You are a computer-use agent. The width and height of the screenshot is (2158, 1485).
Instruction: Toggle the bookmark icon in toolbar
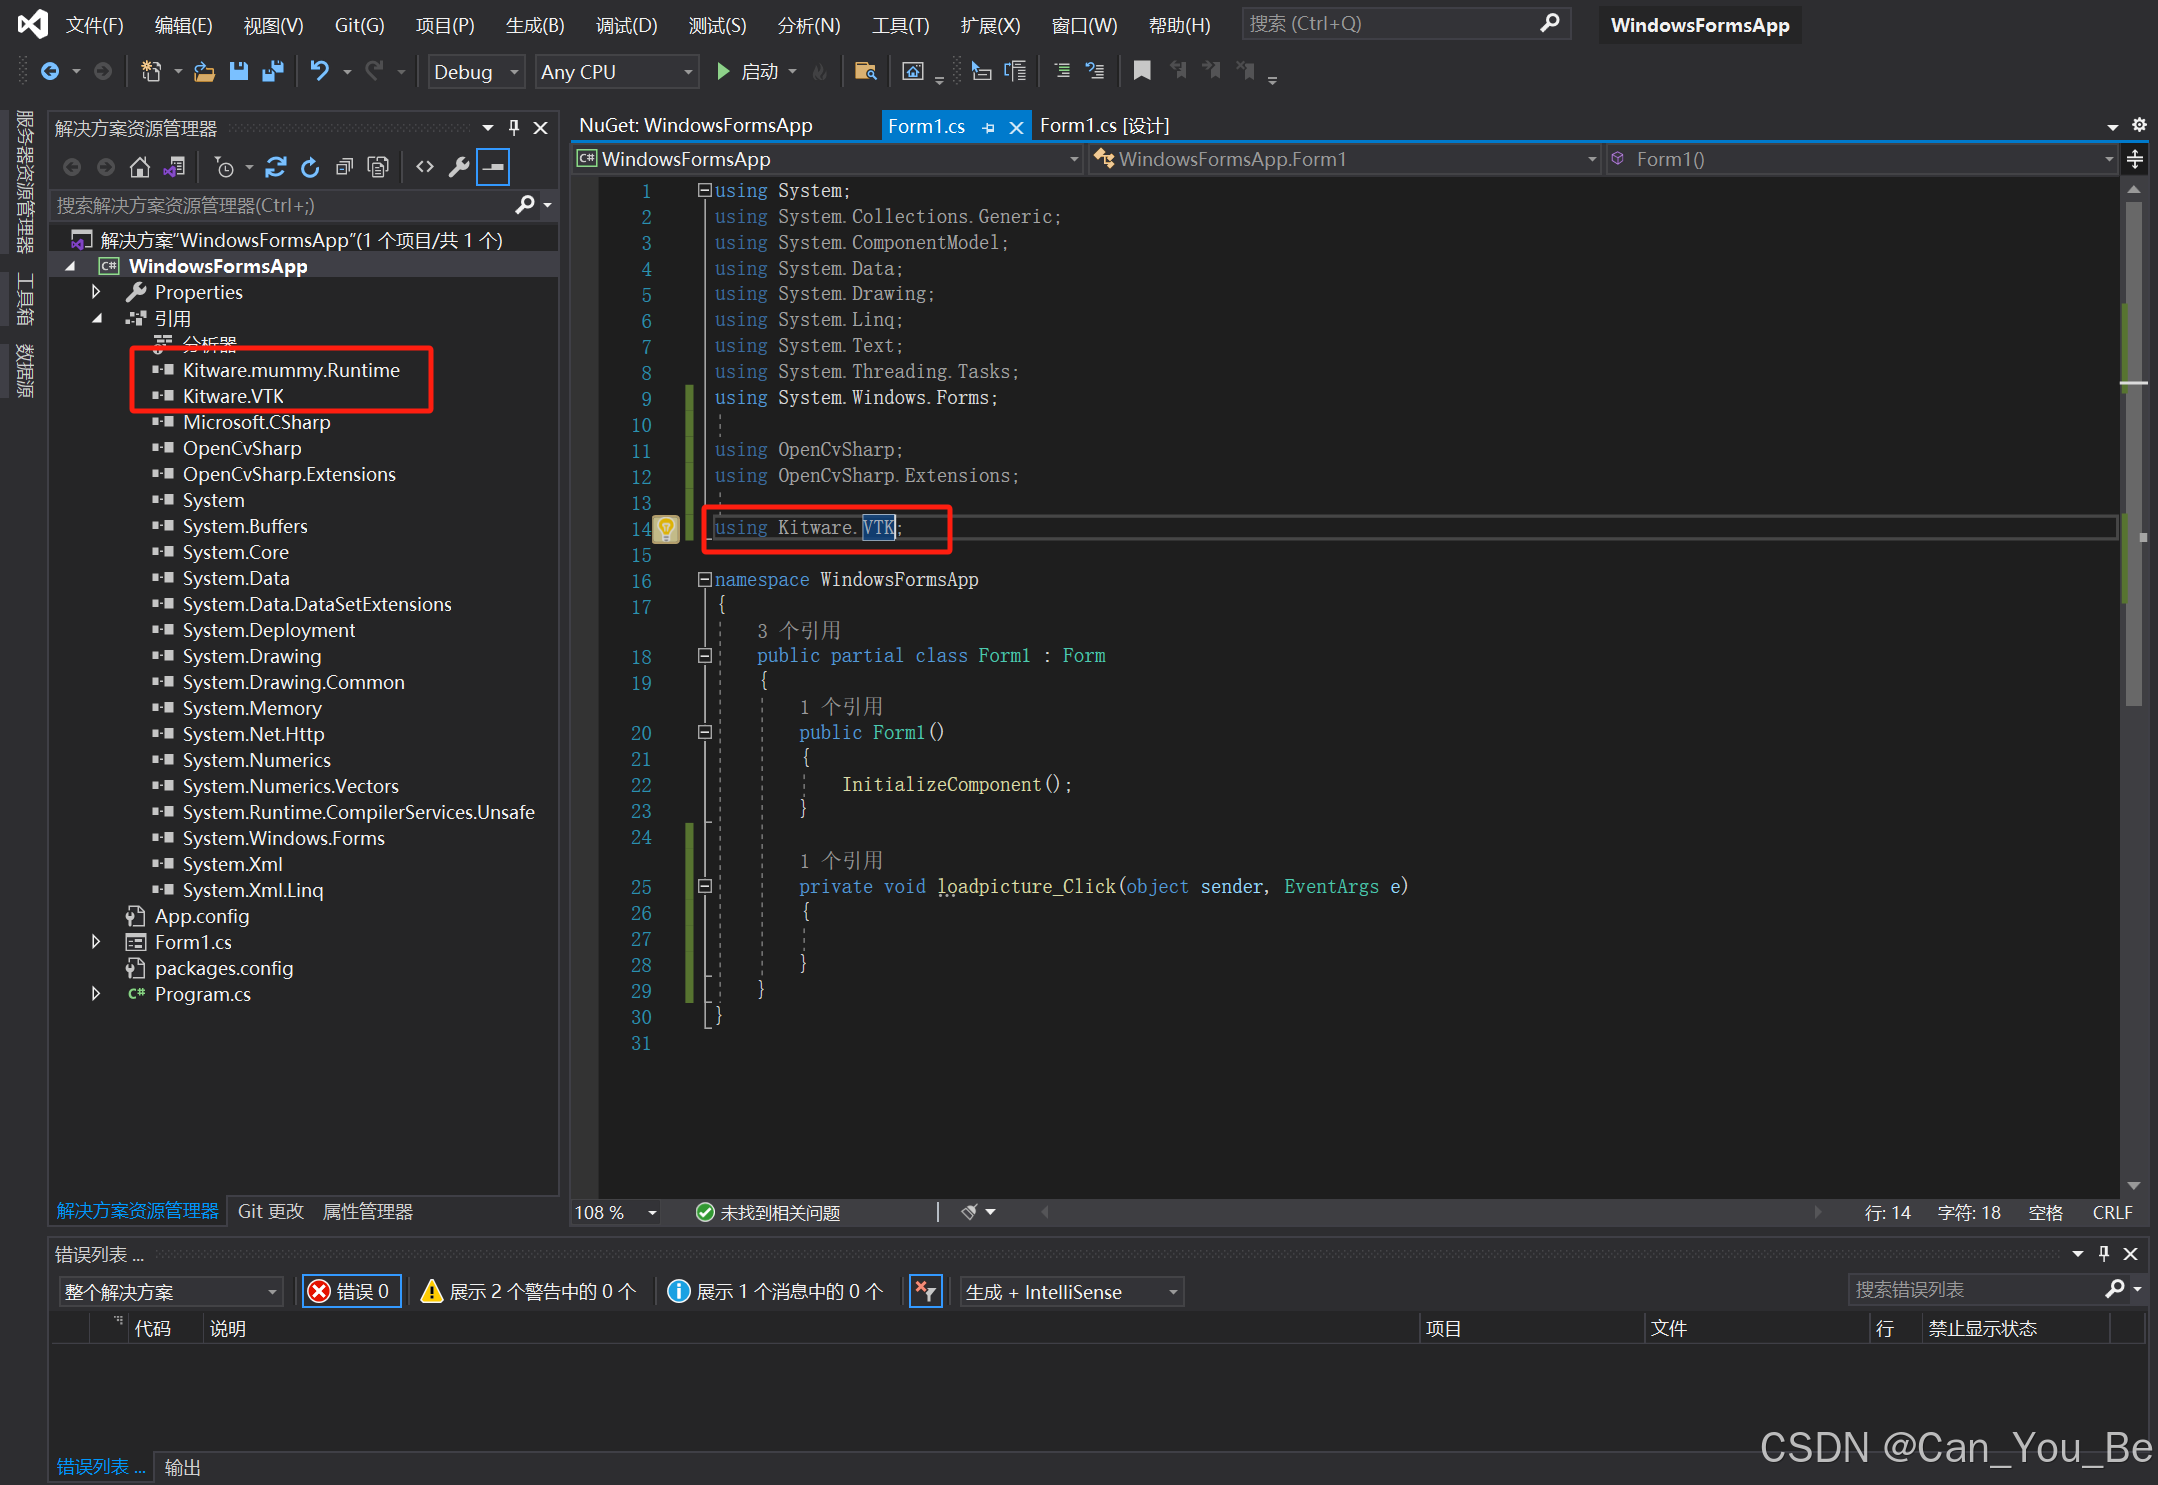(1141, 71)
